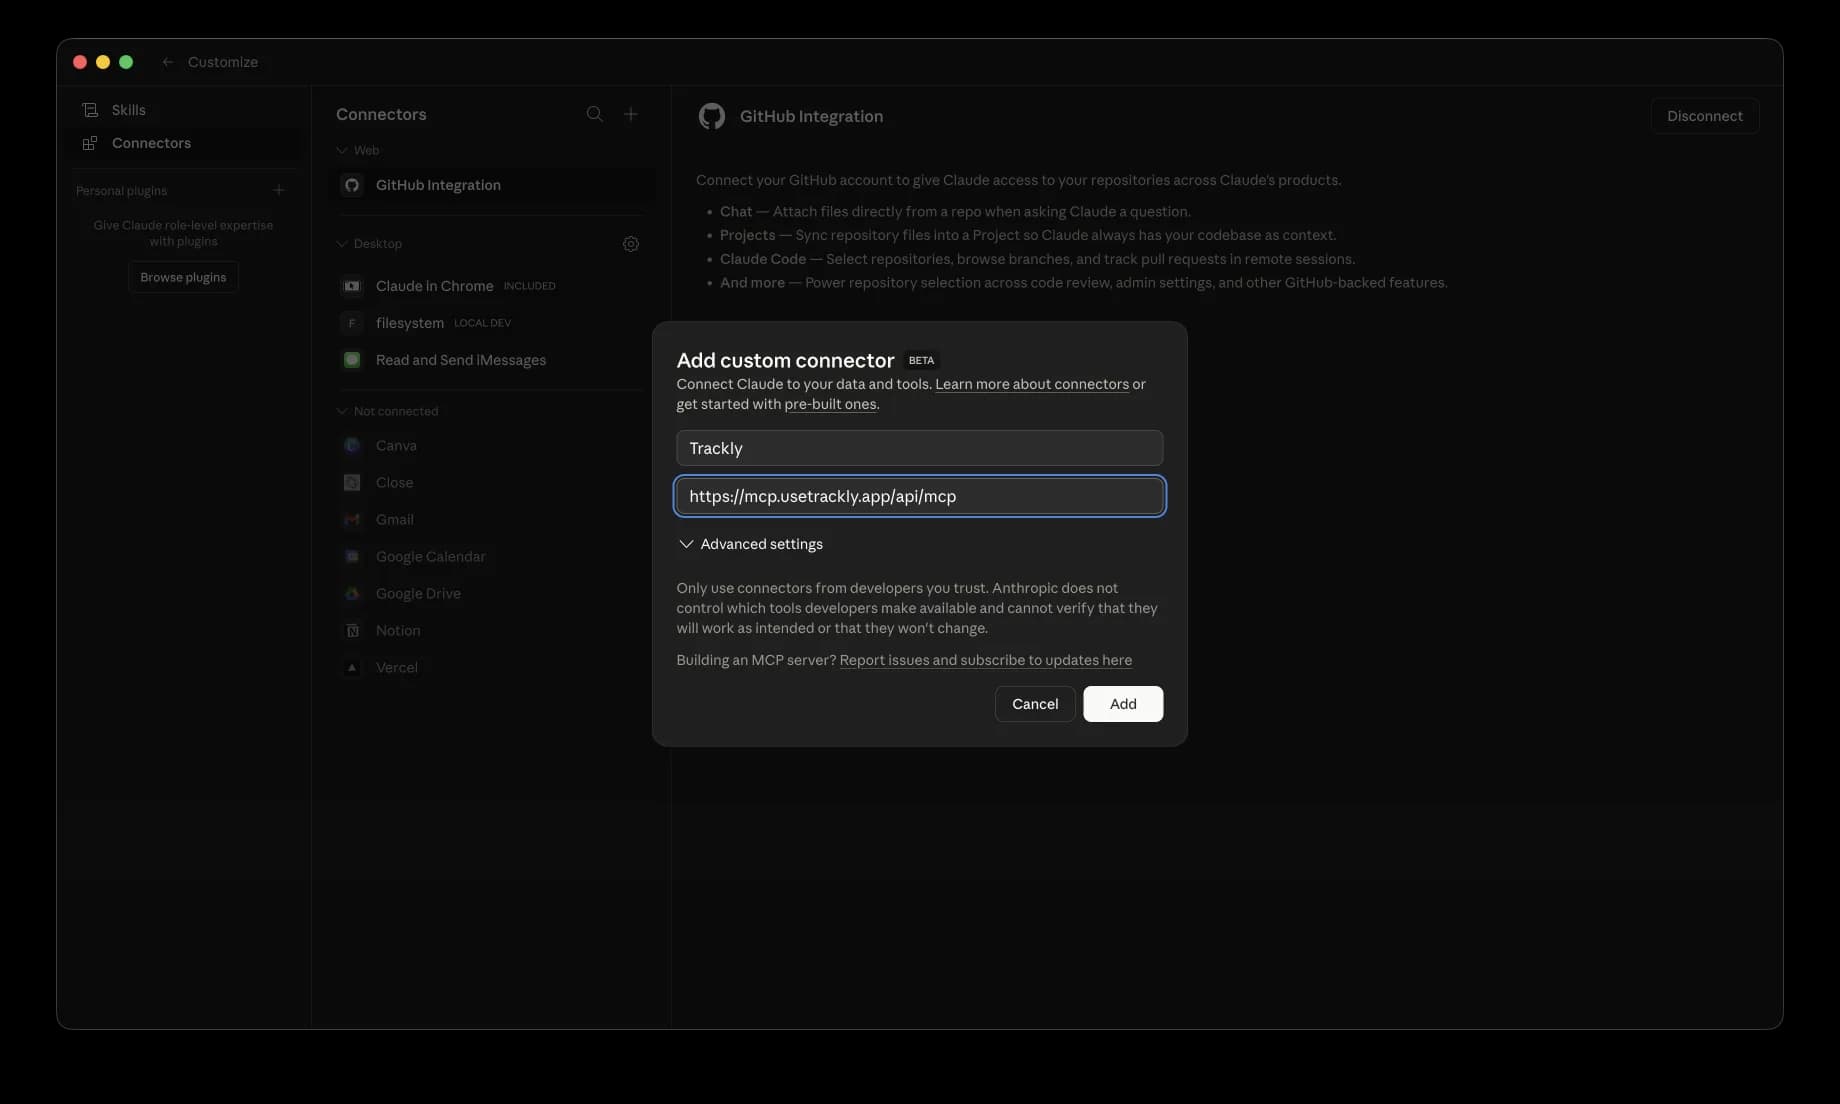Select the Notion connector icon
The image size is (1840, 1104).
point(351,630)
